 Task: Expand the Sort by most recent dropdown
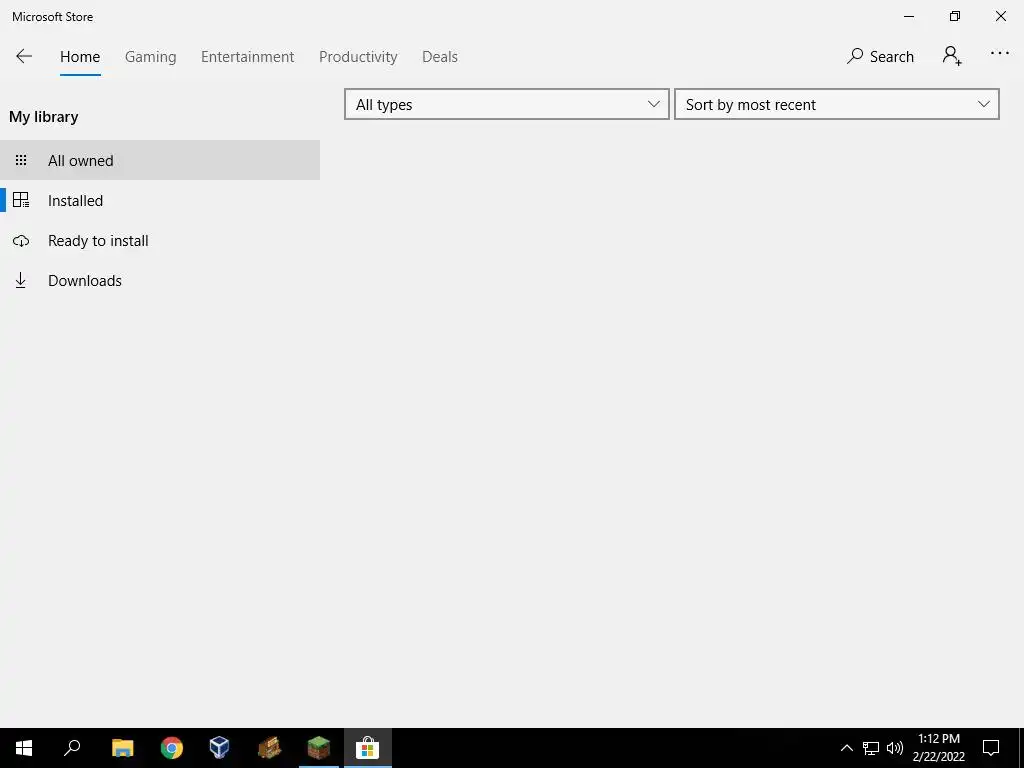pos(837,104)
